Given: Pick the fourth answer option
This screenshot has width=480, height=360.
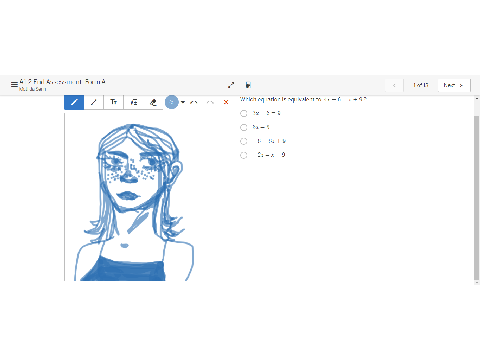Looking at the screenshot, I should tap(244, 155).
